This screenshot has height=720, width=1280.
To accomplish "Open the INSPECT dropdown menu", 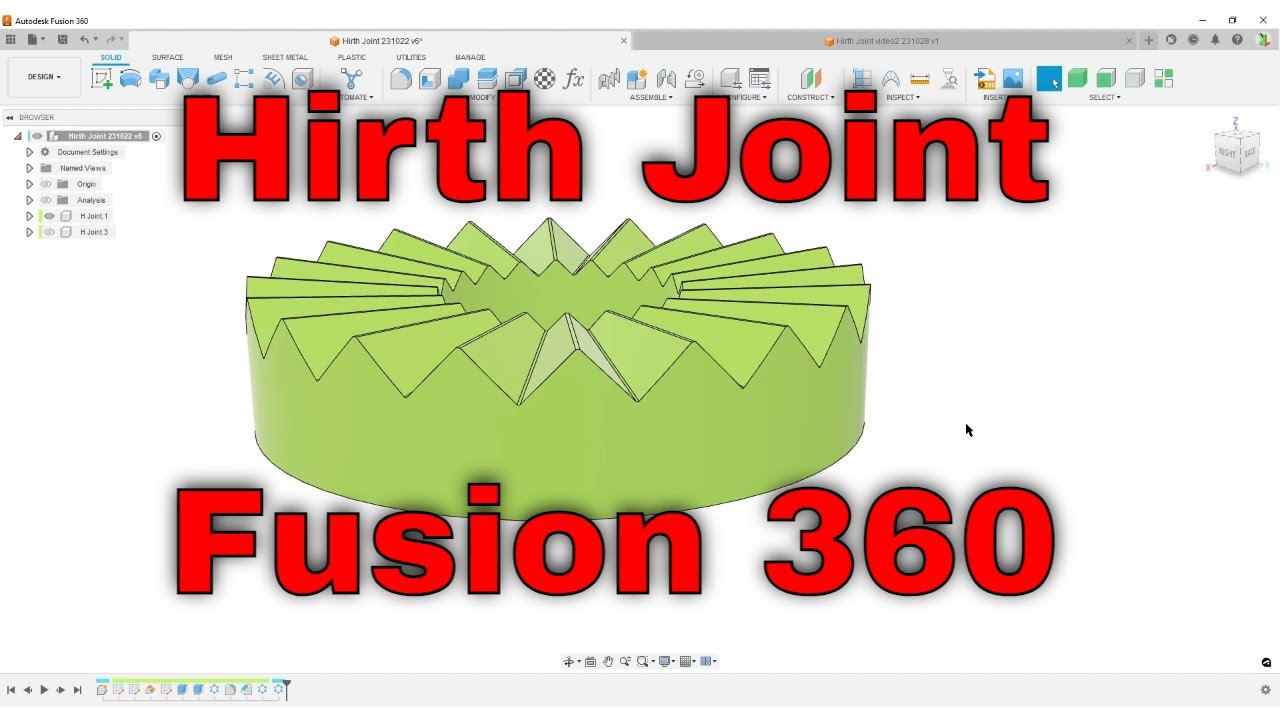I will coord(903,97).
